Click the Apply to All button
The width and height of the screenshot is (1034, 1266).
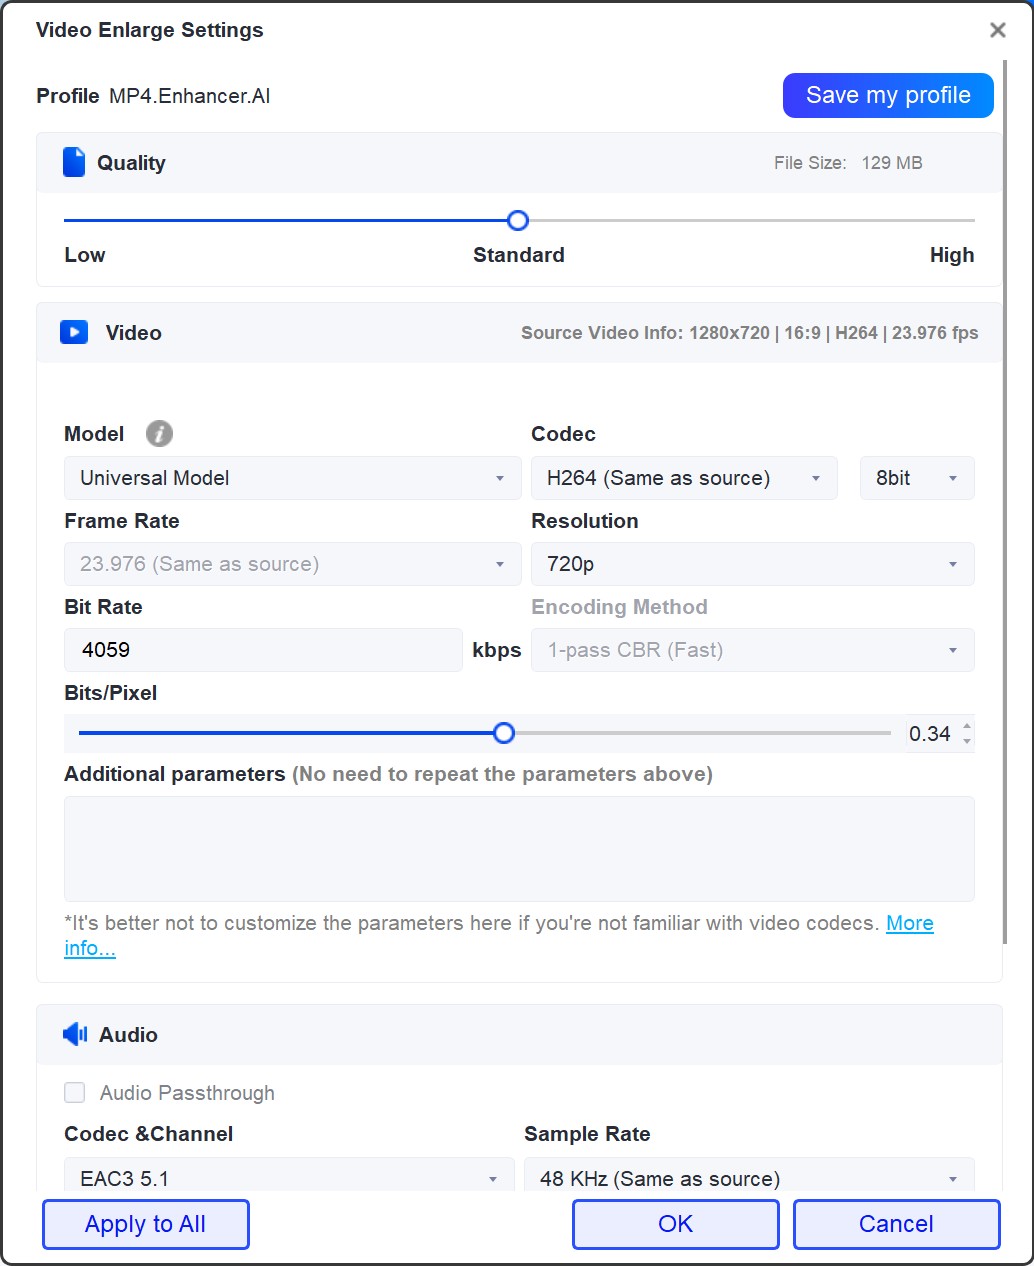click(x=145, y=1224)
